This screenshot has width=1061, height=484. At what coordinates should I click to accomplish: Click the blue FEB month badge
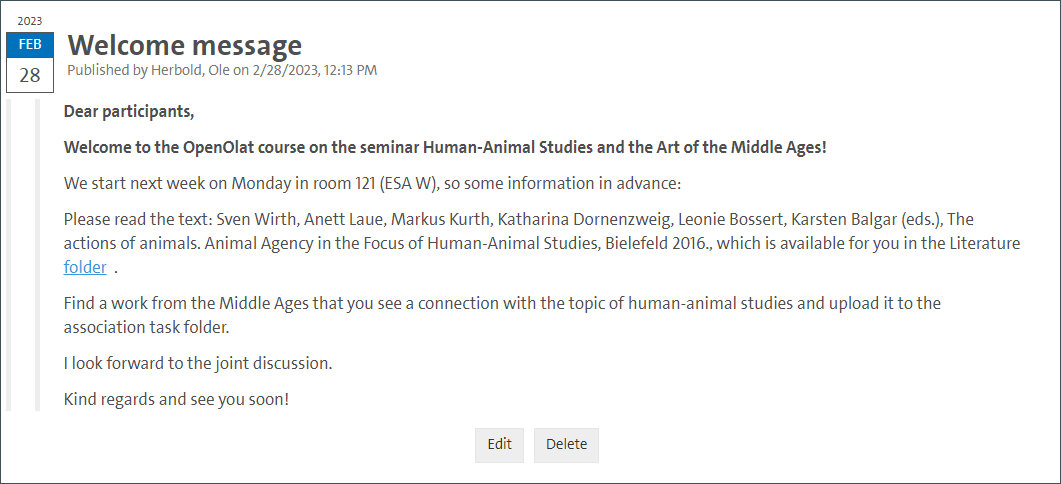tap(30, 45)
